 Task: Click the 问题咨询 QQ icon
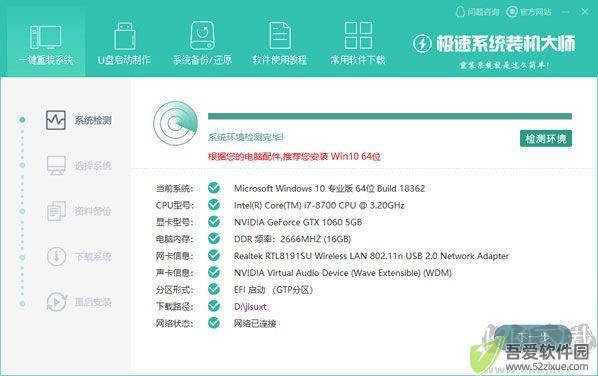460,12
